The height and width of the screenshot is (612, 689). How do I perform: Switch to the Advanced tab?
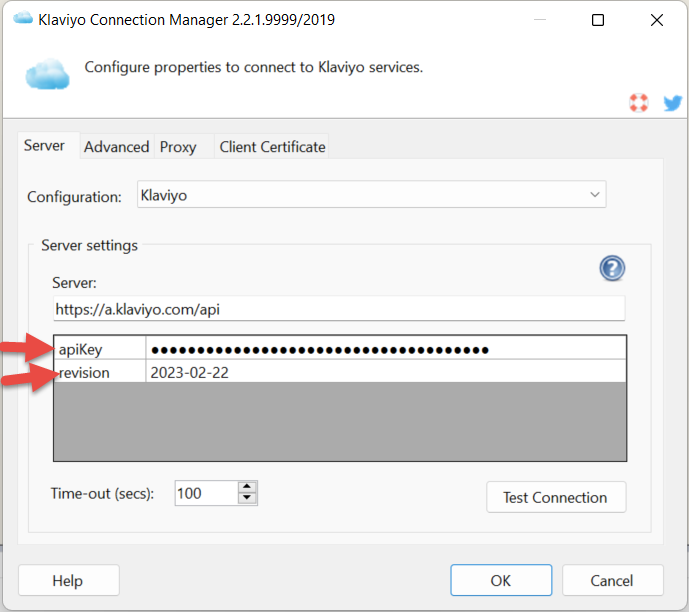click(116, 147)
